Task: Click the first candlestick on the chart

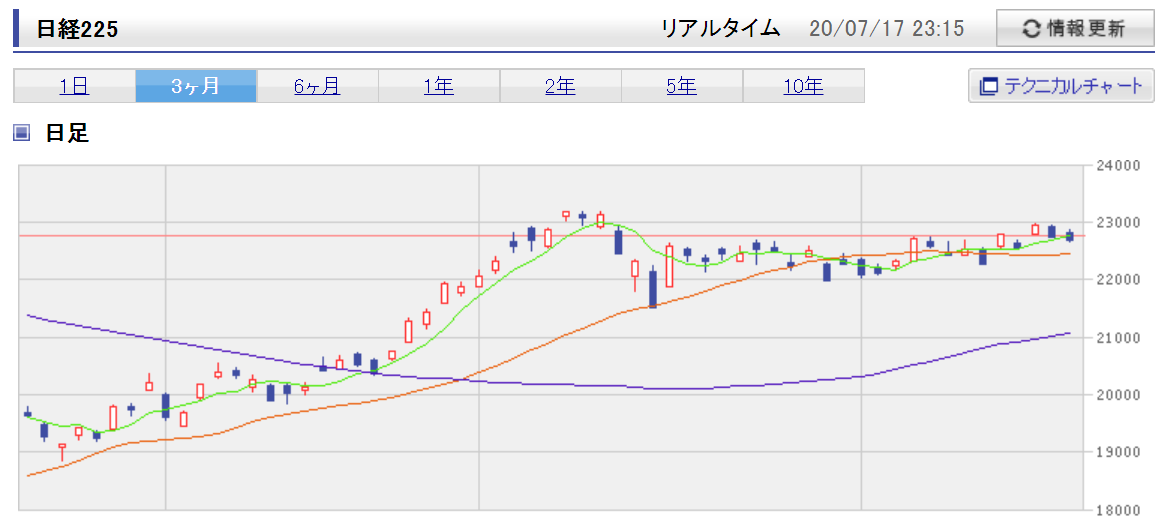Action: [27, 412]
